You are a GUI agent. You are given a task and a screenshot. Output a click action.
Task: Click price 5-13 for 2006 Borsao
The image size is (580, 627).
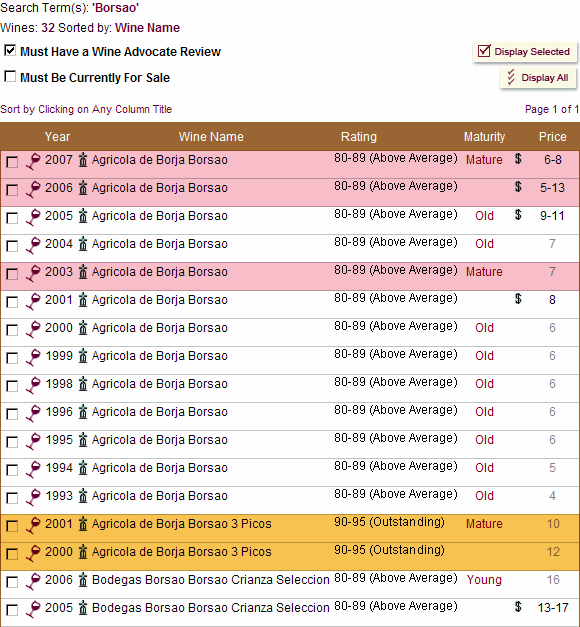[552, 188]
